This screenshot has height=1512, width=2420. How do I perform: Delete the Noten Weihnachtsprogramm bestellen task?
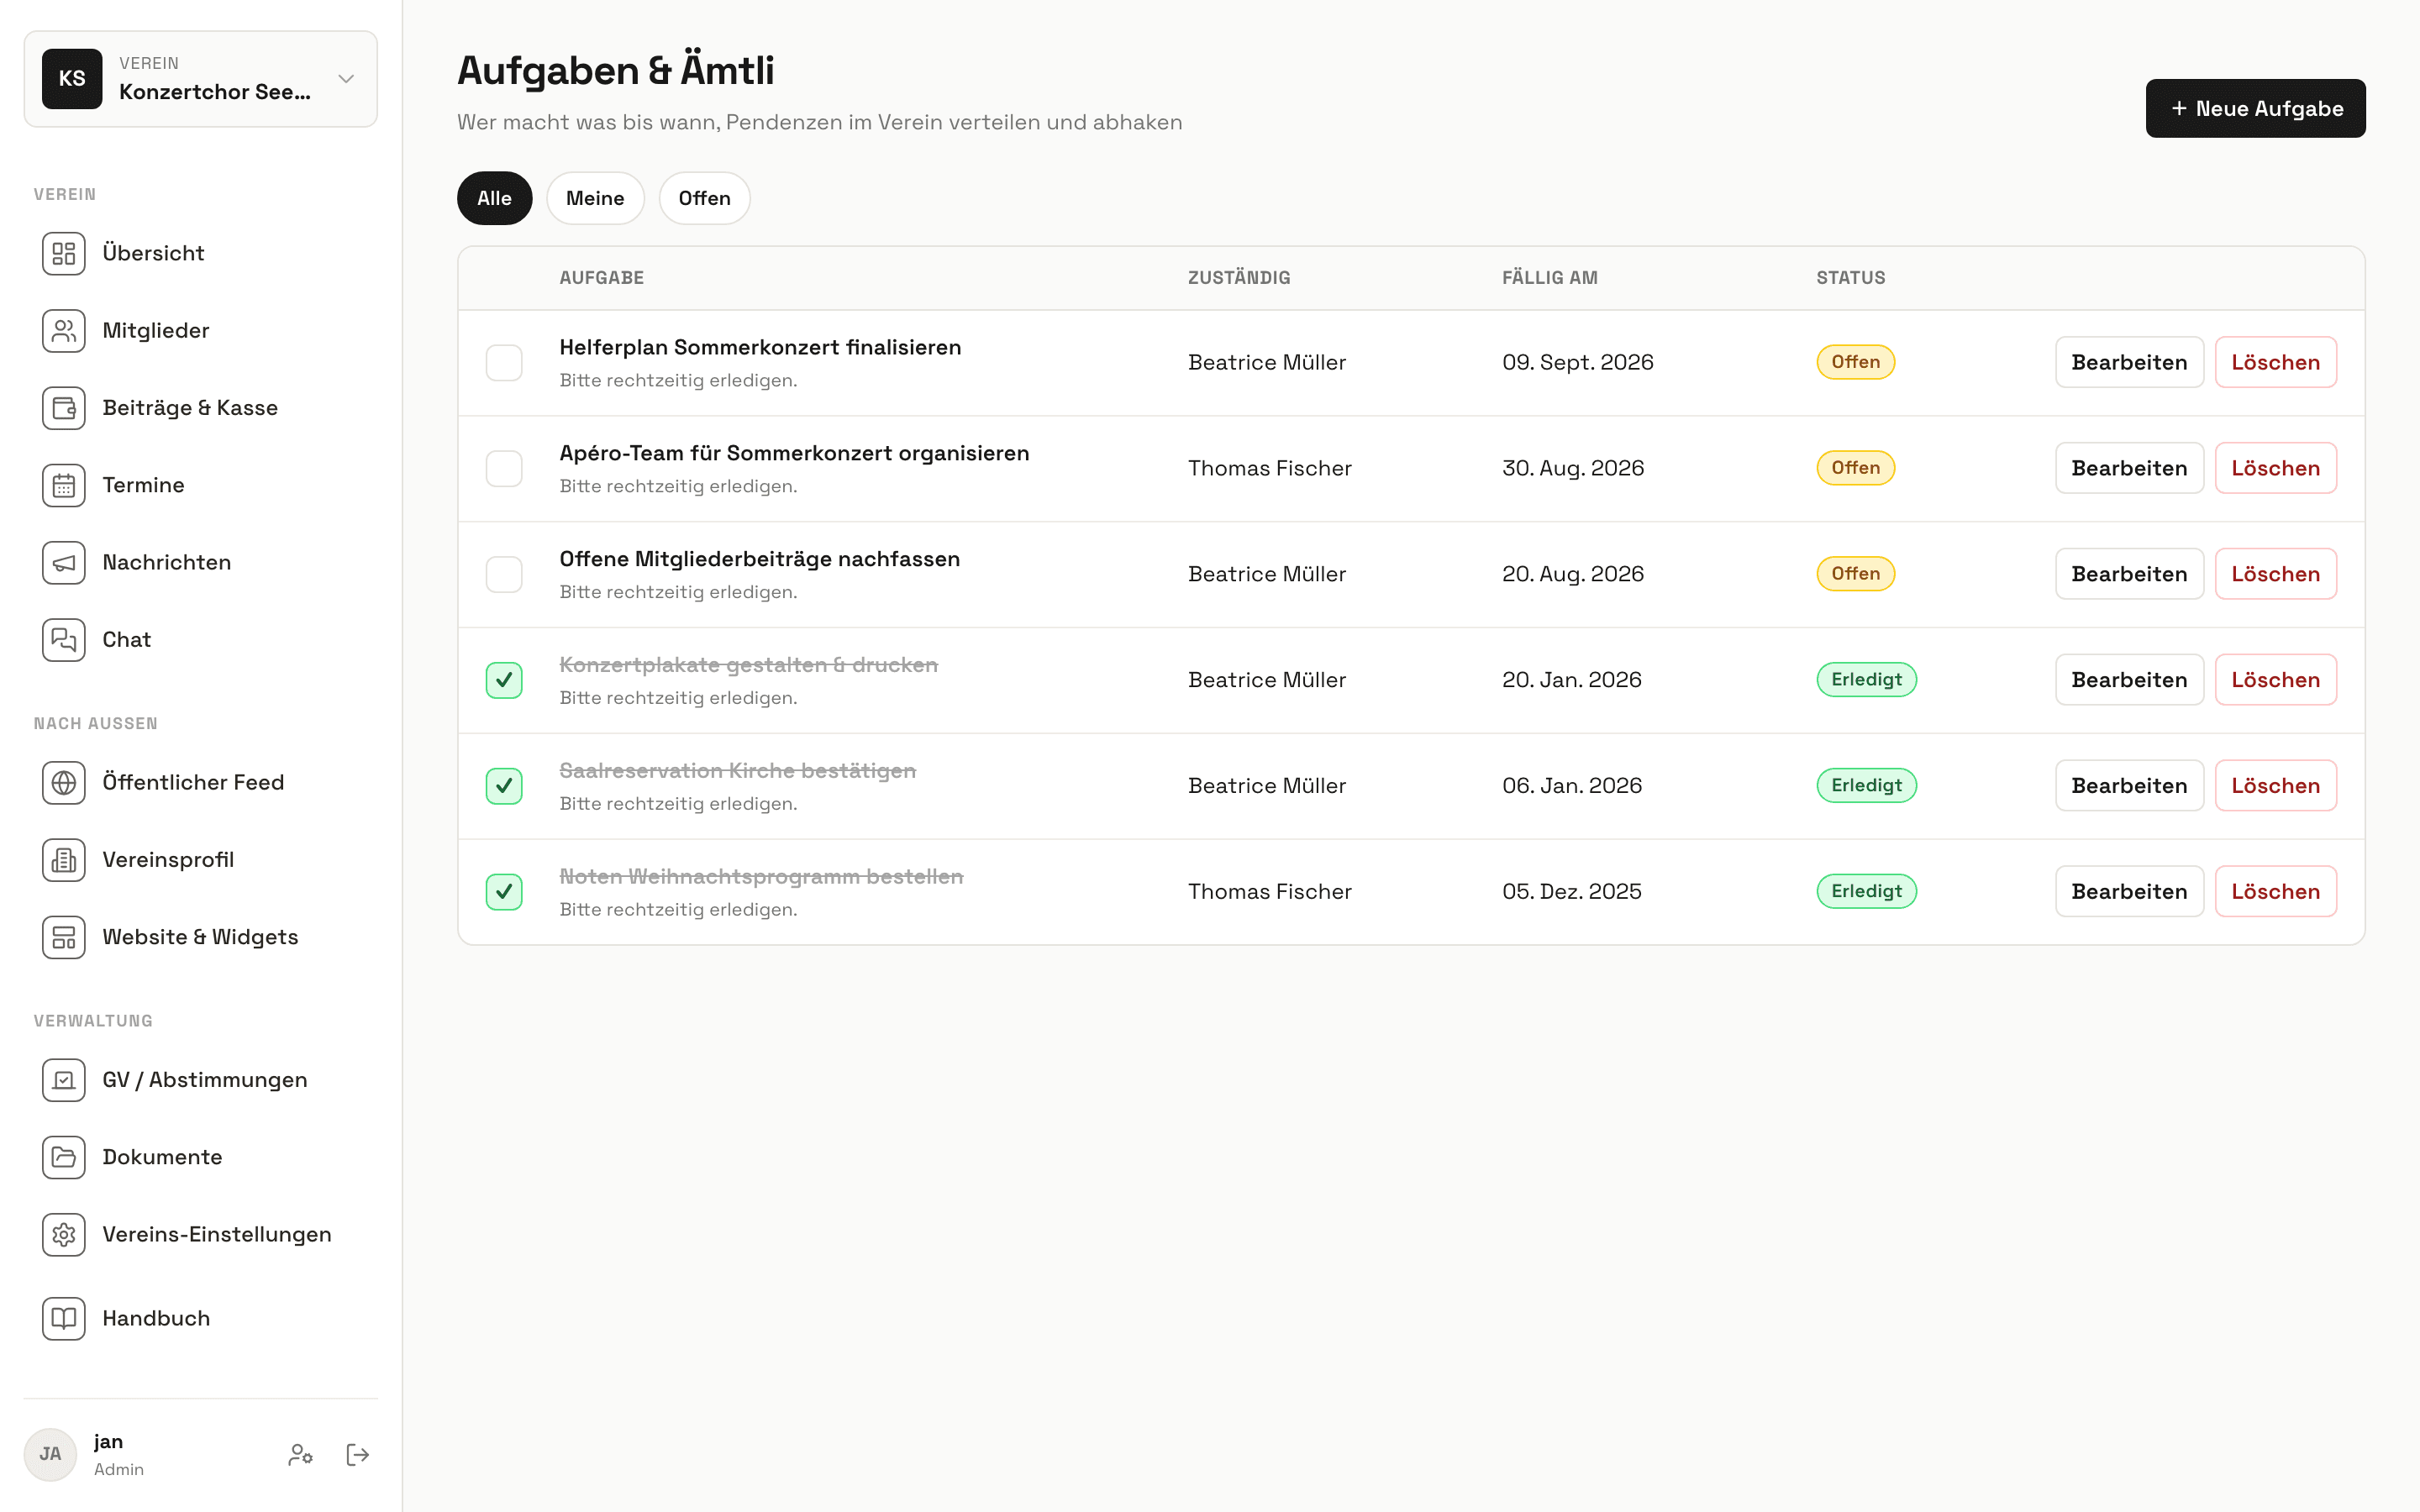pyautogui.click(x=2275, y=891)
